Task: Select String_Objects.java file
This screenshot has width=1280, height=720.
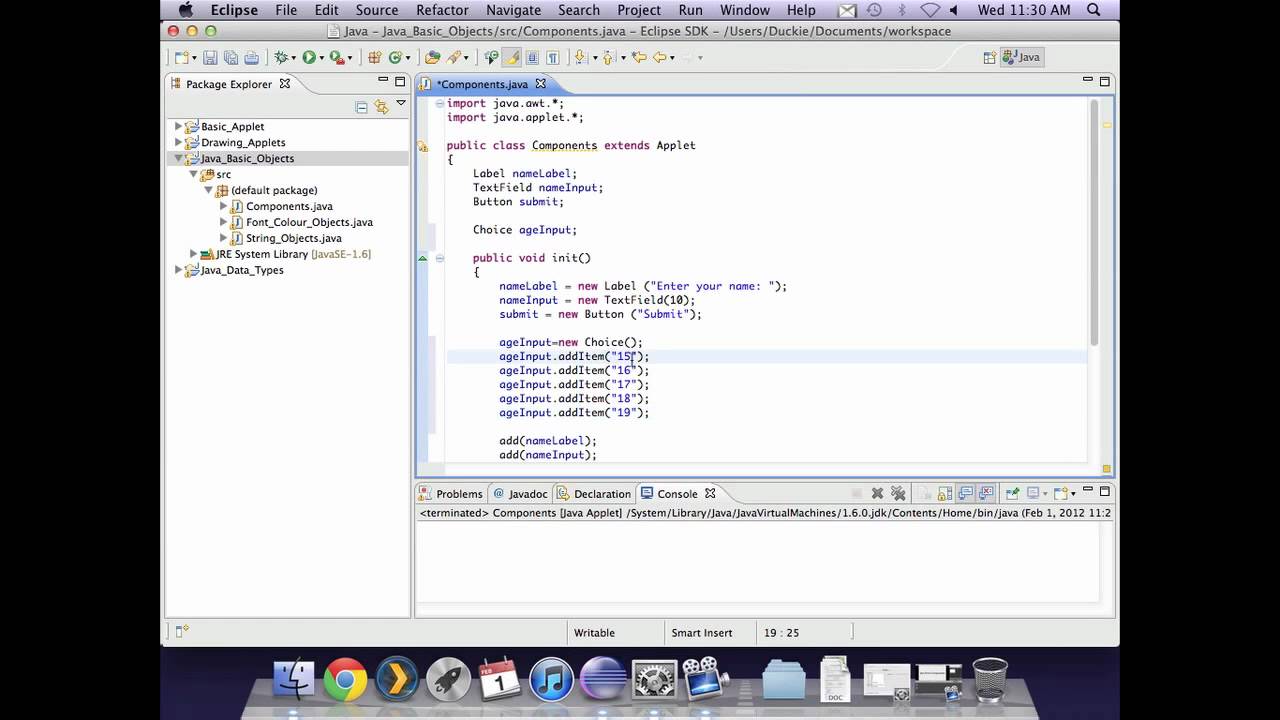Action: click(x=293, y=238)
